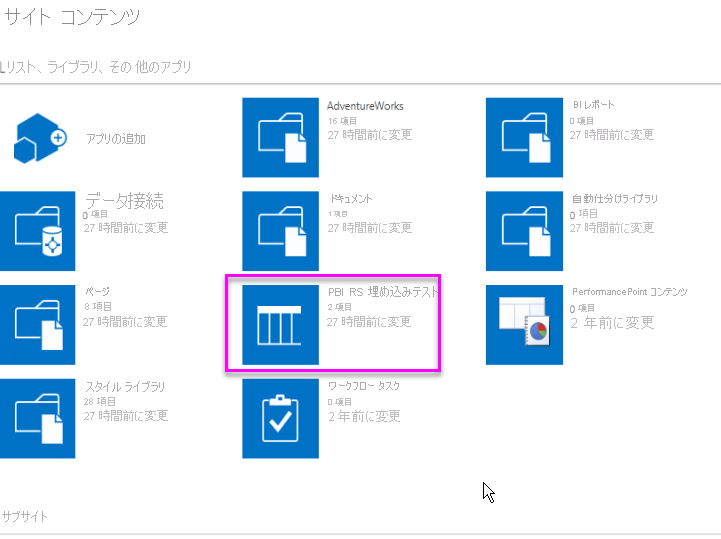
Task: Open the スタイル ライブラリ tile icon
Action: [x=37, y=419]
